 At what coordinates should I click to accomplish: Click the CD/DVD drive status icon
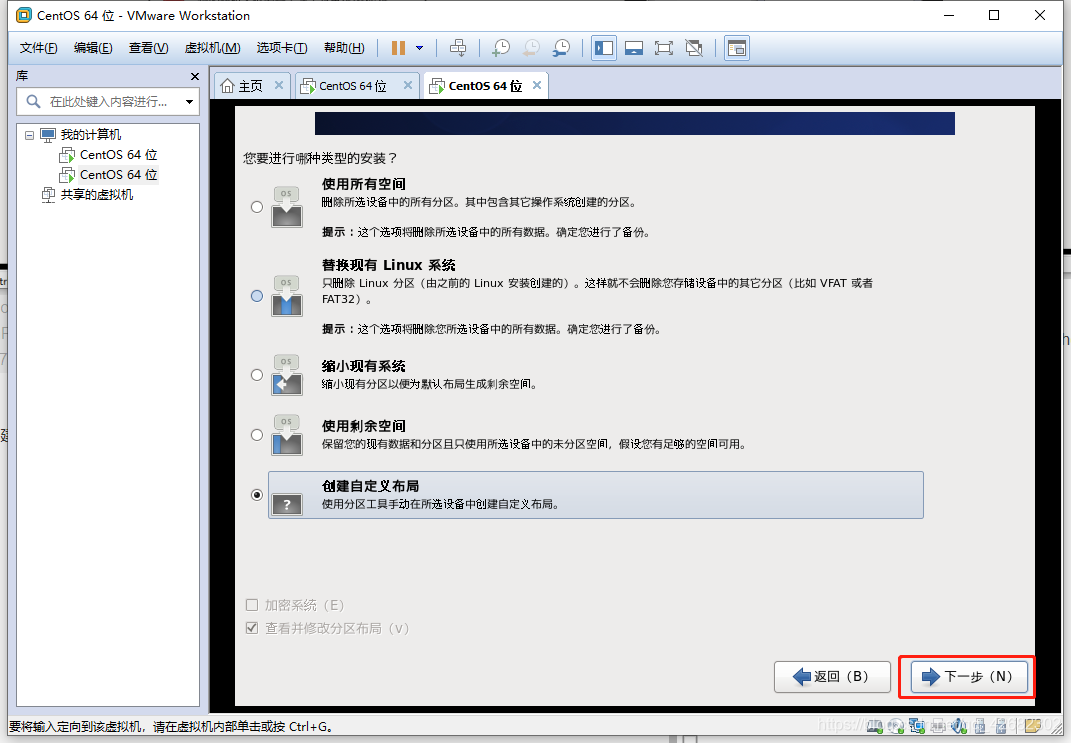pyautogui.click(x=896, y=726)
